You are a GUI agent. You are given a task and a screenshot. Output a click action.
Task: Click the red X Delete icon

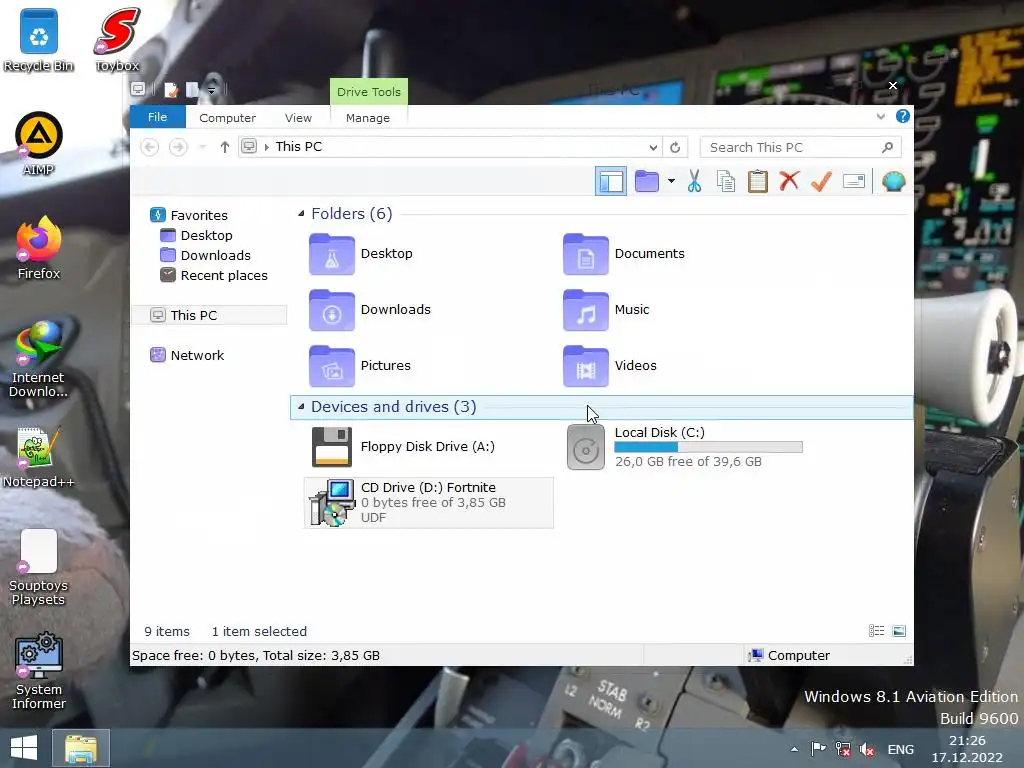pos(789,180)
